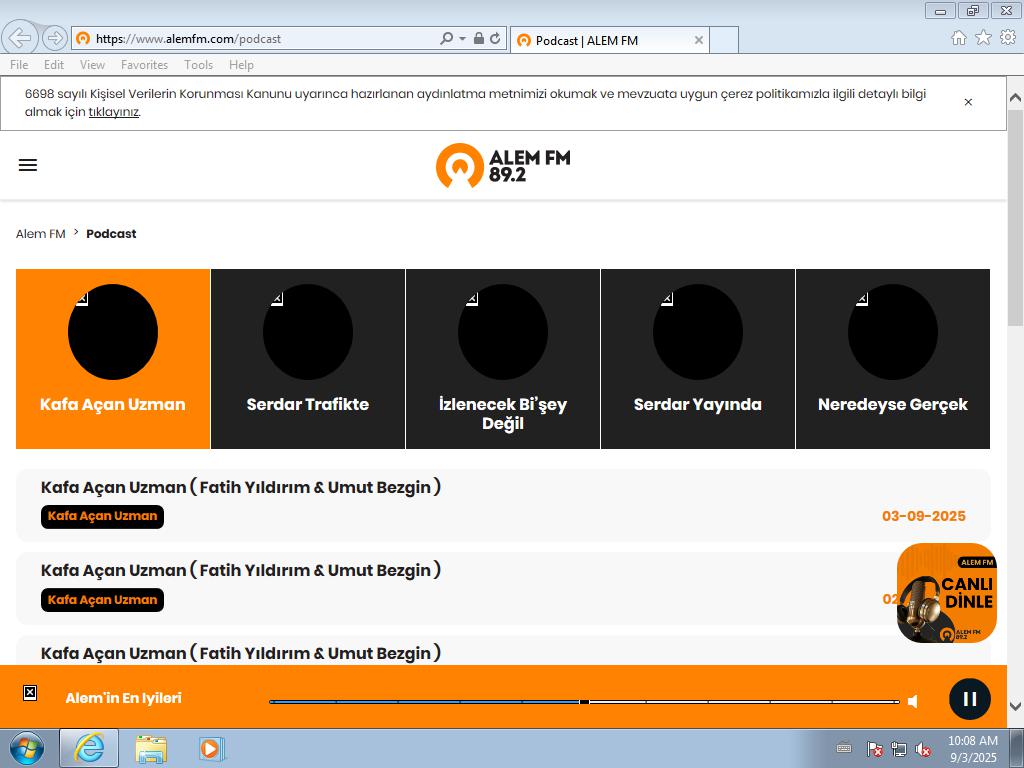Select the Serdar Trafikte podcast card
This screenshot has height=768, width=1024.
pos(308,359)
